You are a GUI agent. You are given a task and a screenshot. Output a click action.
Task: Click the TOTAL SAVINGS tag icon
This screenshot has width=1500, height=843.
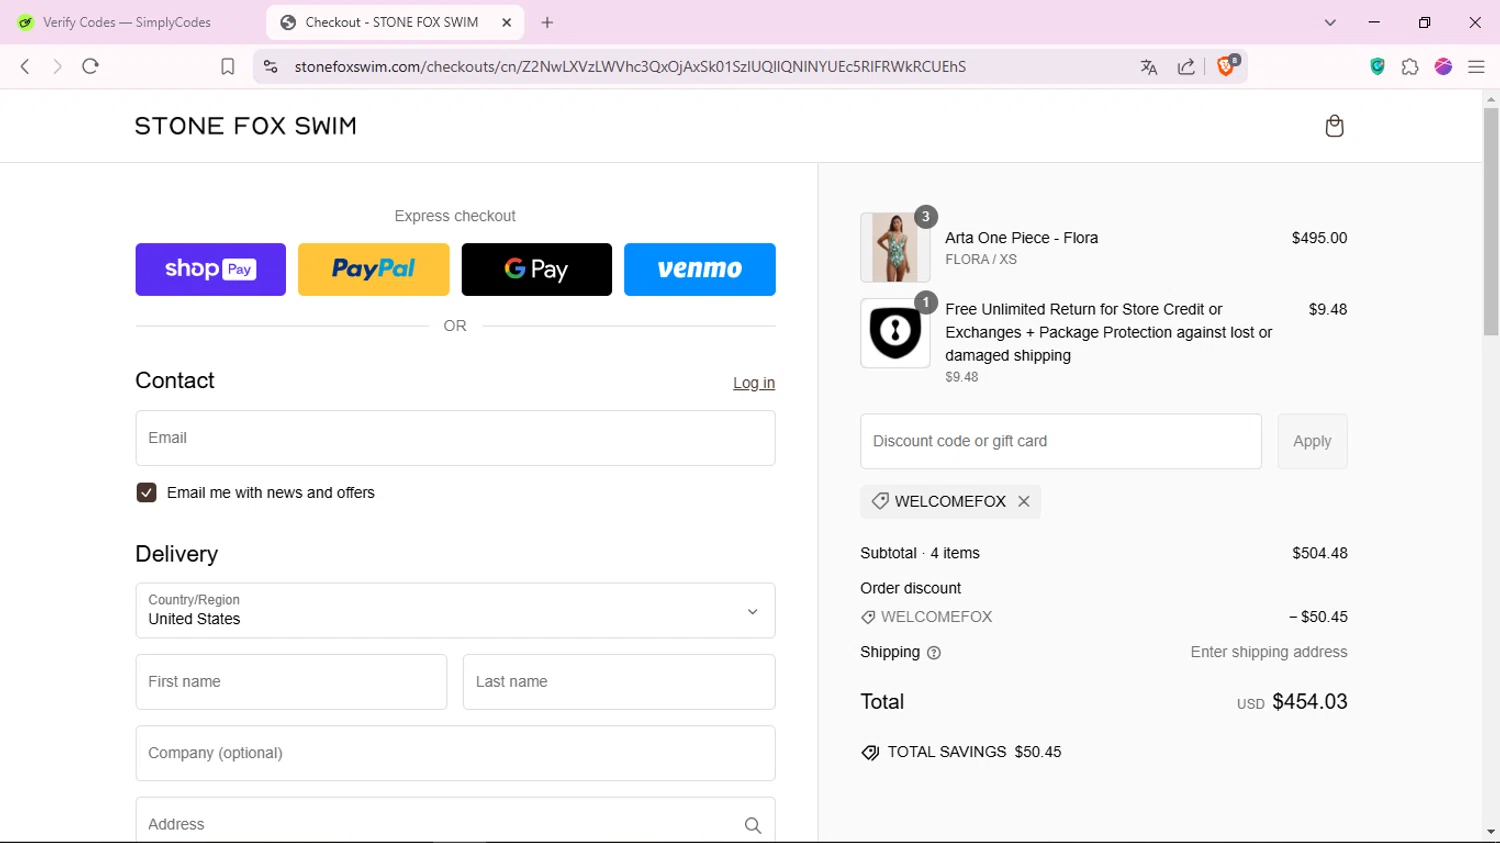870,753
